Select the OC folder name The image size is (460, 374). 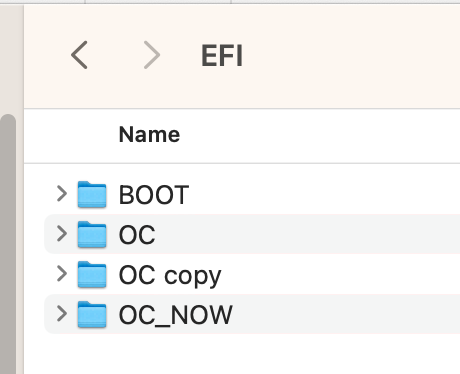point(137,235)
